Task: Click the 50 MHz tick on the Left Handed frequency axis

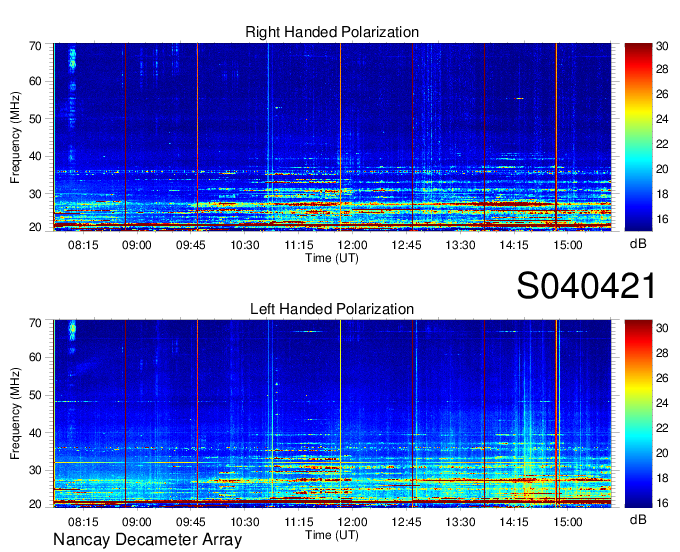Action: click(35, 395)
